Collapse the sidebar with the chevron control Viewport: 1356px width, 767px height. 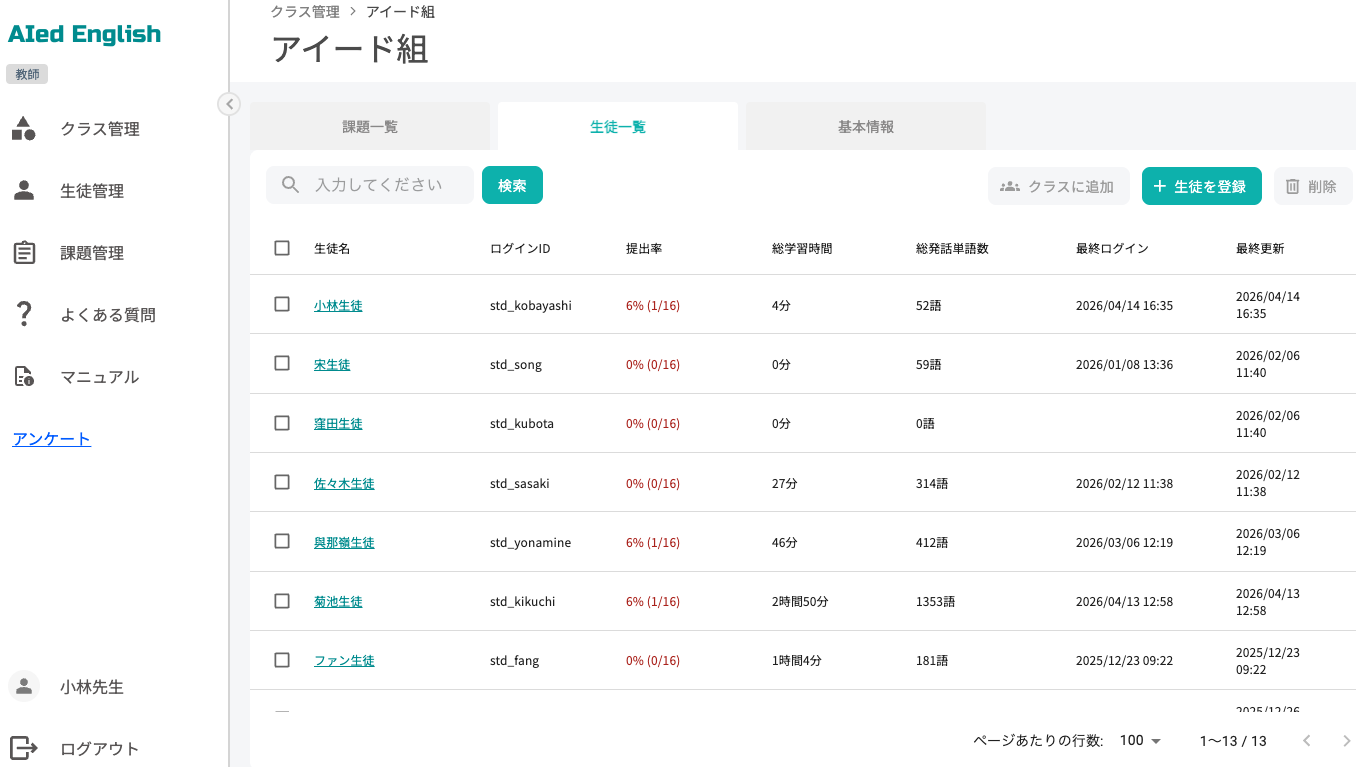[x=229, y=103]
